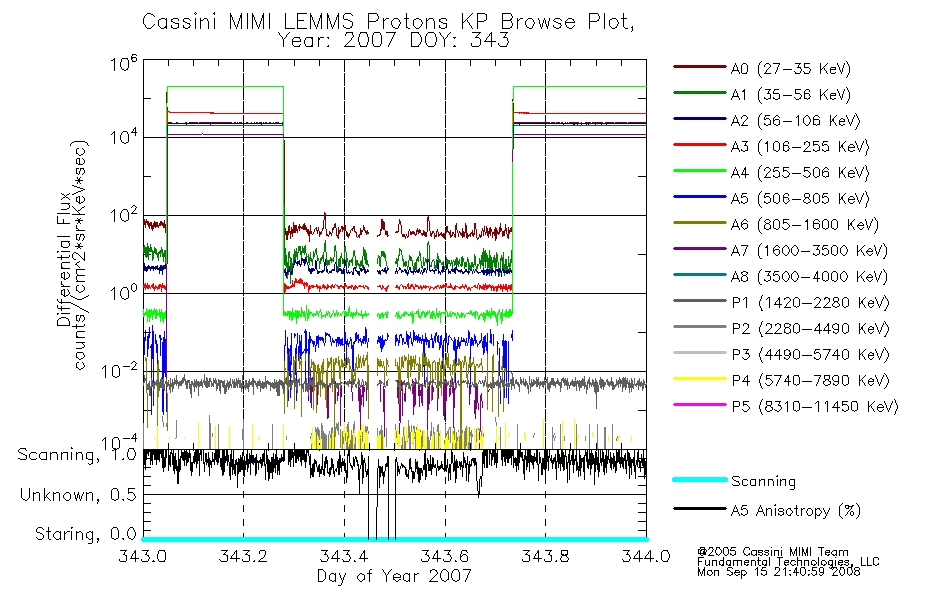
Task: Click the A6 (805-1600 KeV) legend label
Action: pyautogui.click(x=805, y=225)
